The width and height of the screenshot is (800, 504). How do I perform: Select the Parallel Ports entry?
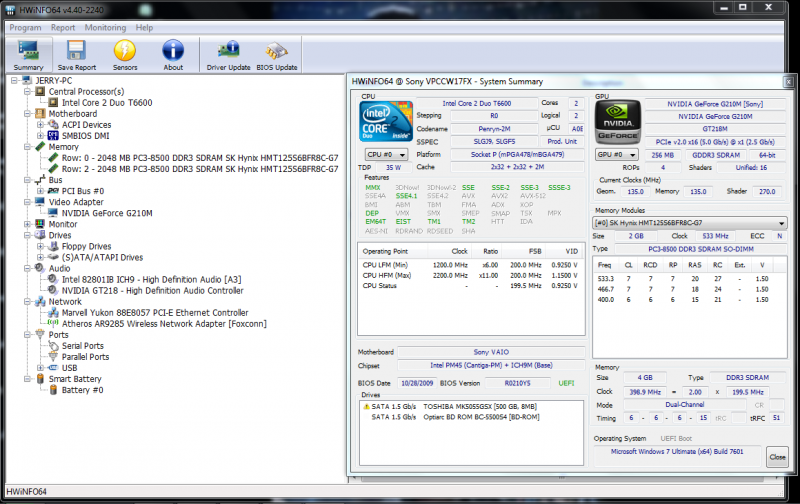point(85,357)
